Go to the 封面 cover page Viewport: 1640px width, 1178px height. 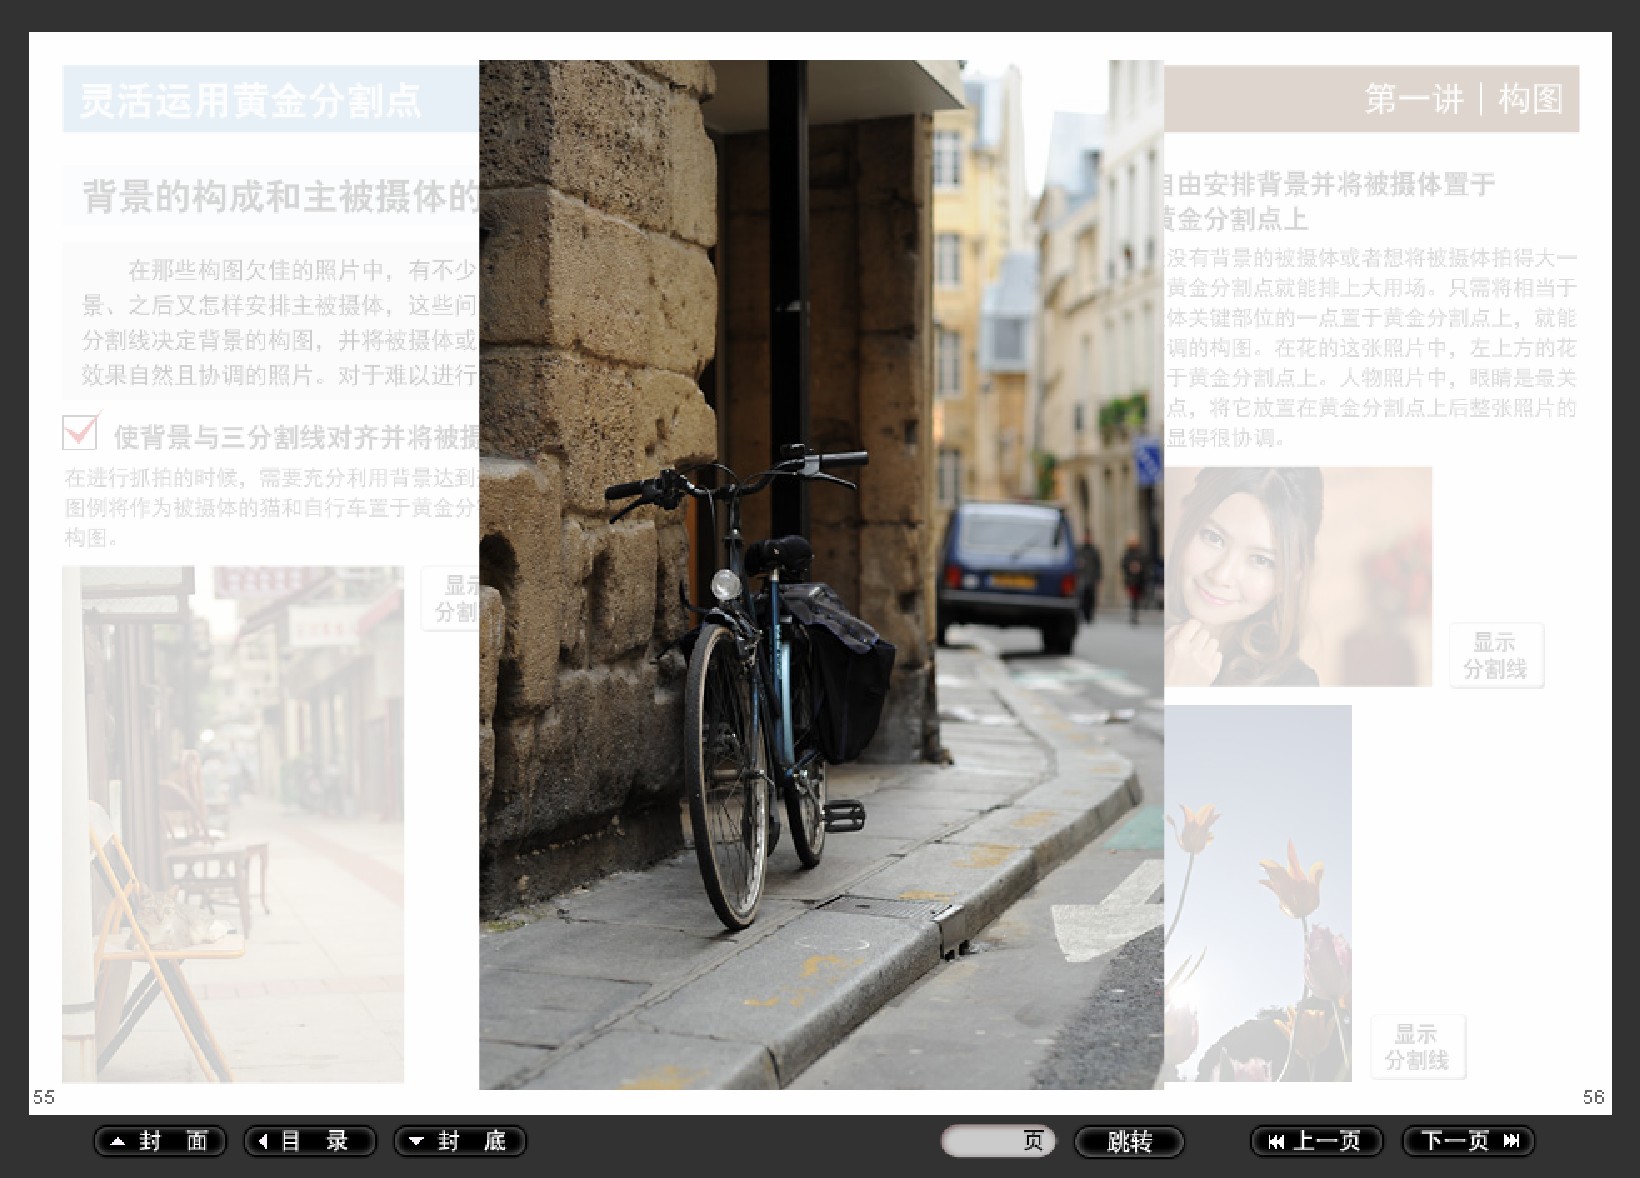[x=160, y=1141]
